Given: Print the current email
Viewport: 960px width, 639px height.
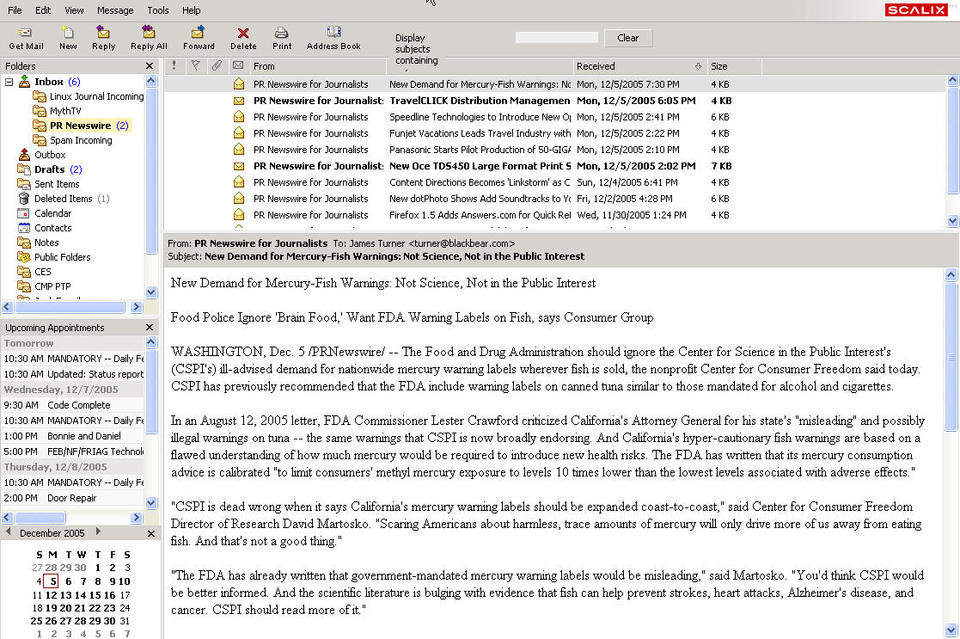Looking at the screenshot, I should [282, 38].
